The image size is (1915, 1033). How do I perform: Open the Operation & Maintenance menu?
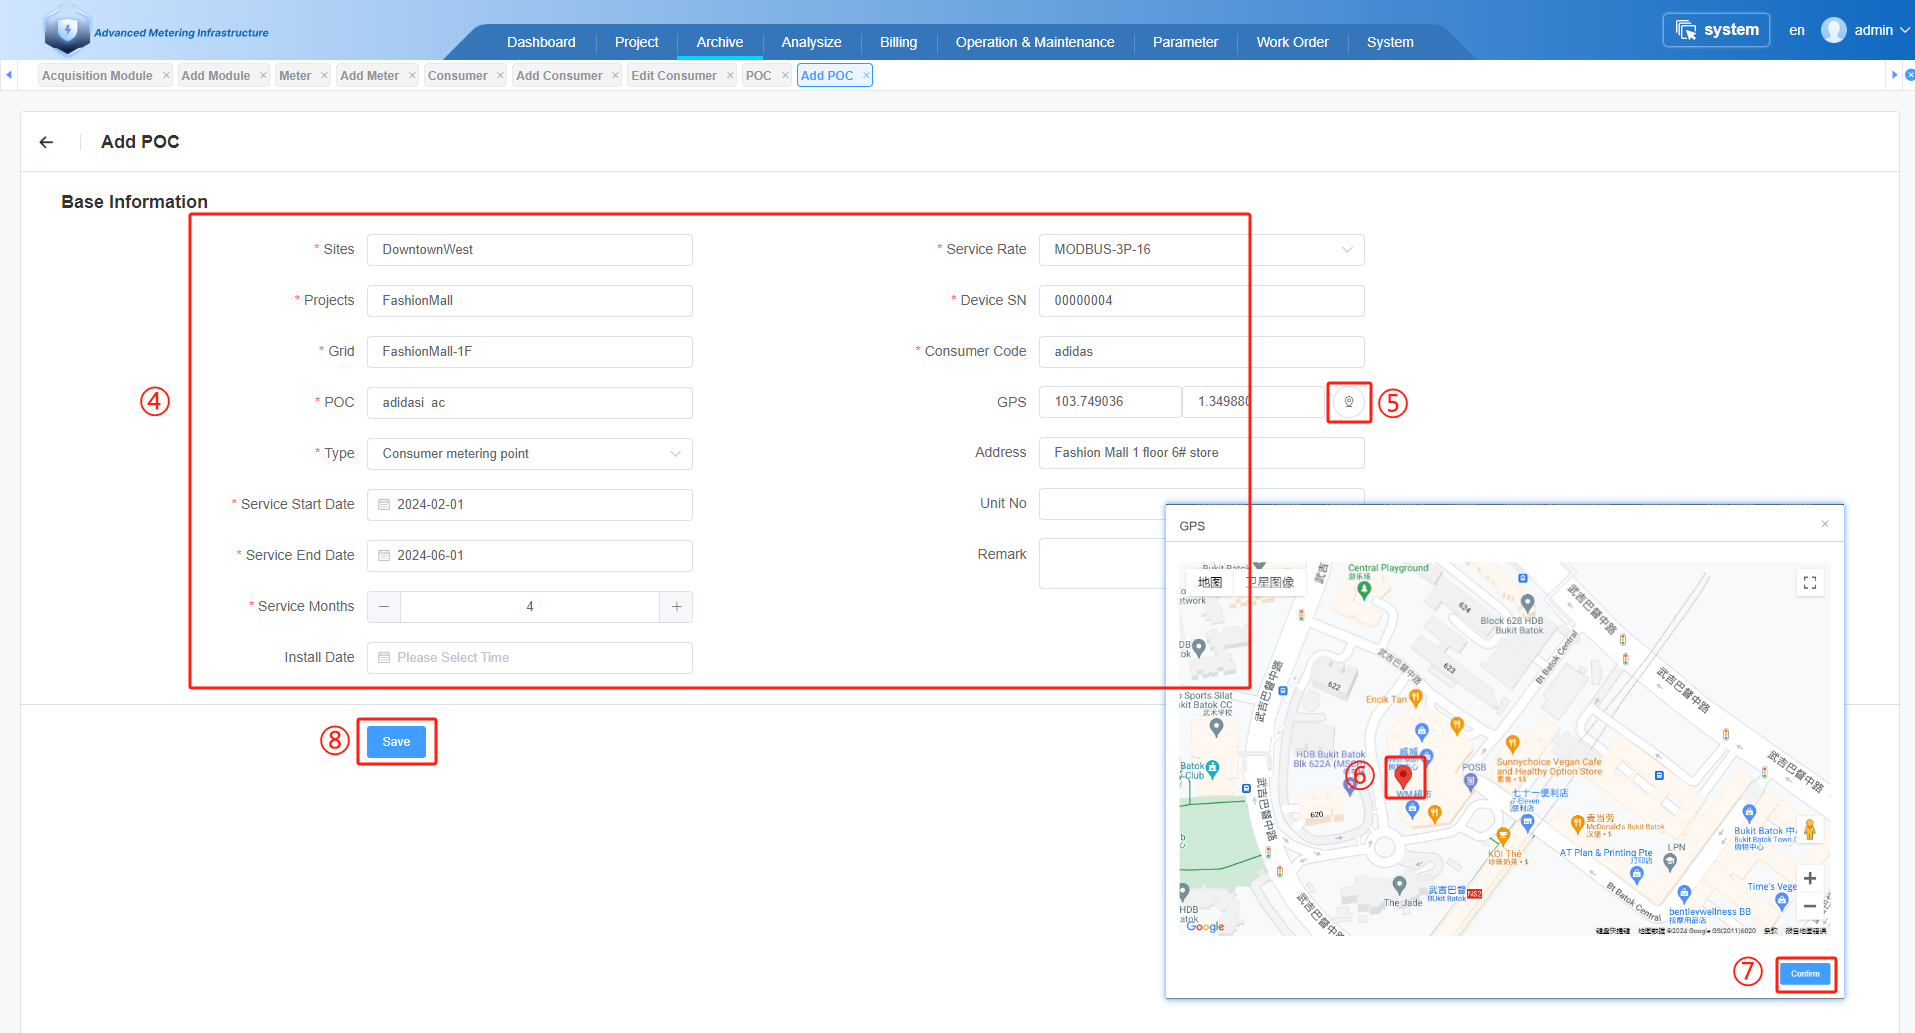click(x=1035, y=42)
